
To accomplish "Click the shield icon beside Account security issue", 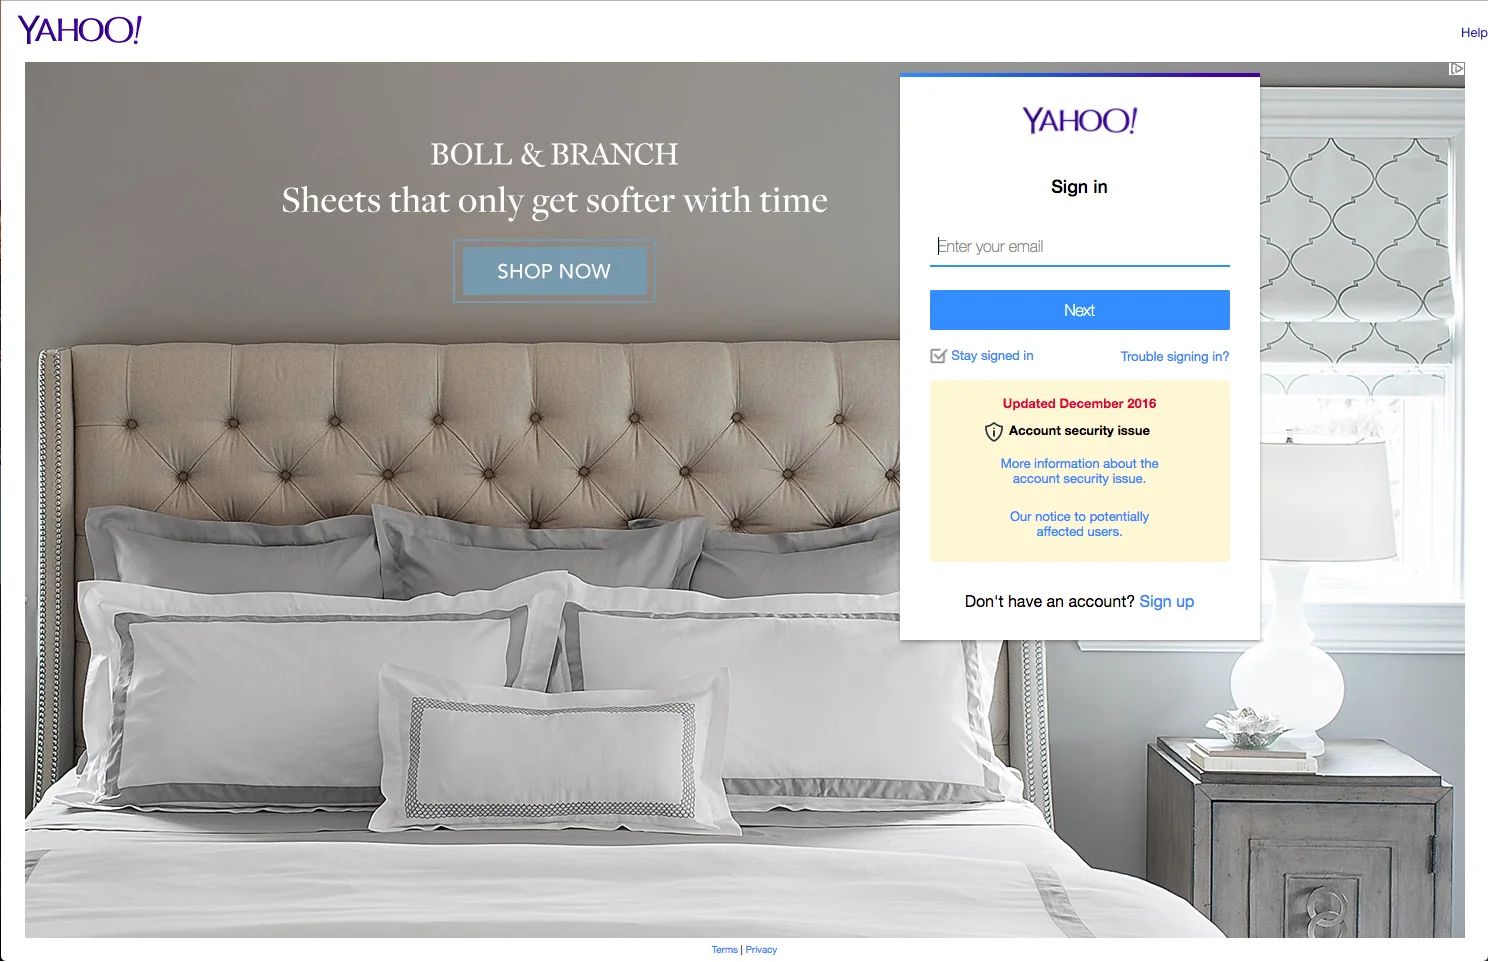I will point(993,432).
